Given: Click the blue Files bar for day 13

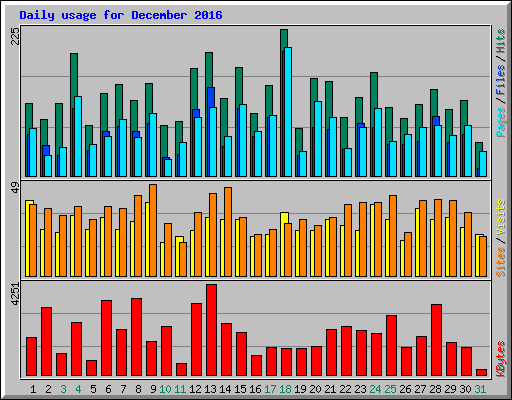Looking at the screenshot, I should (x=211, y=97).
